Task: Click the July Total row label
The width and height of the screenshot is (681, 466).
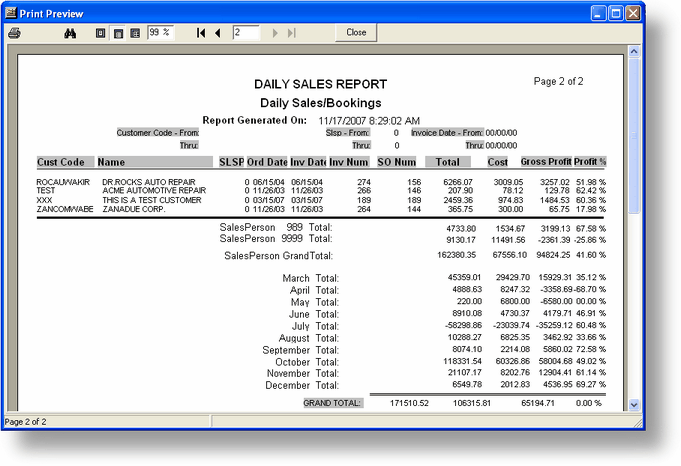Action: point(315,326)
